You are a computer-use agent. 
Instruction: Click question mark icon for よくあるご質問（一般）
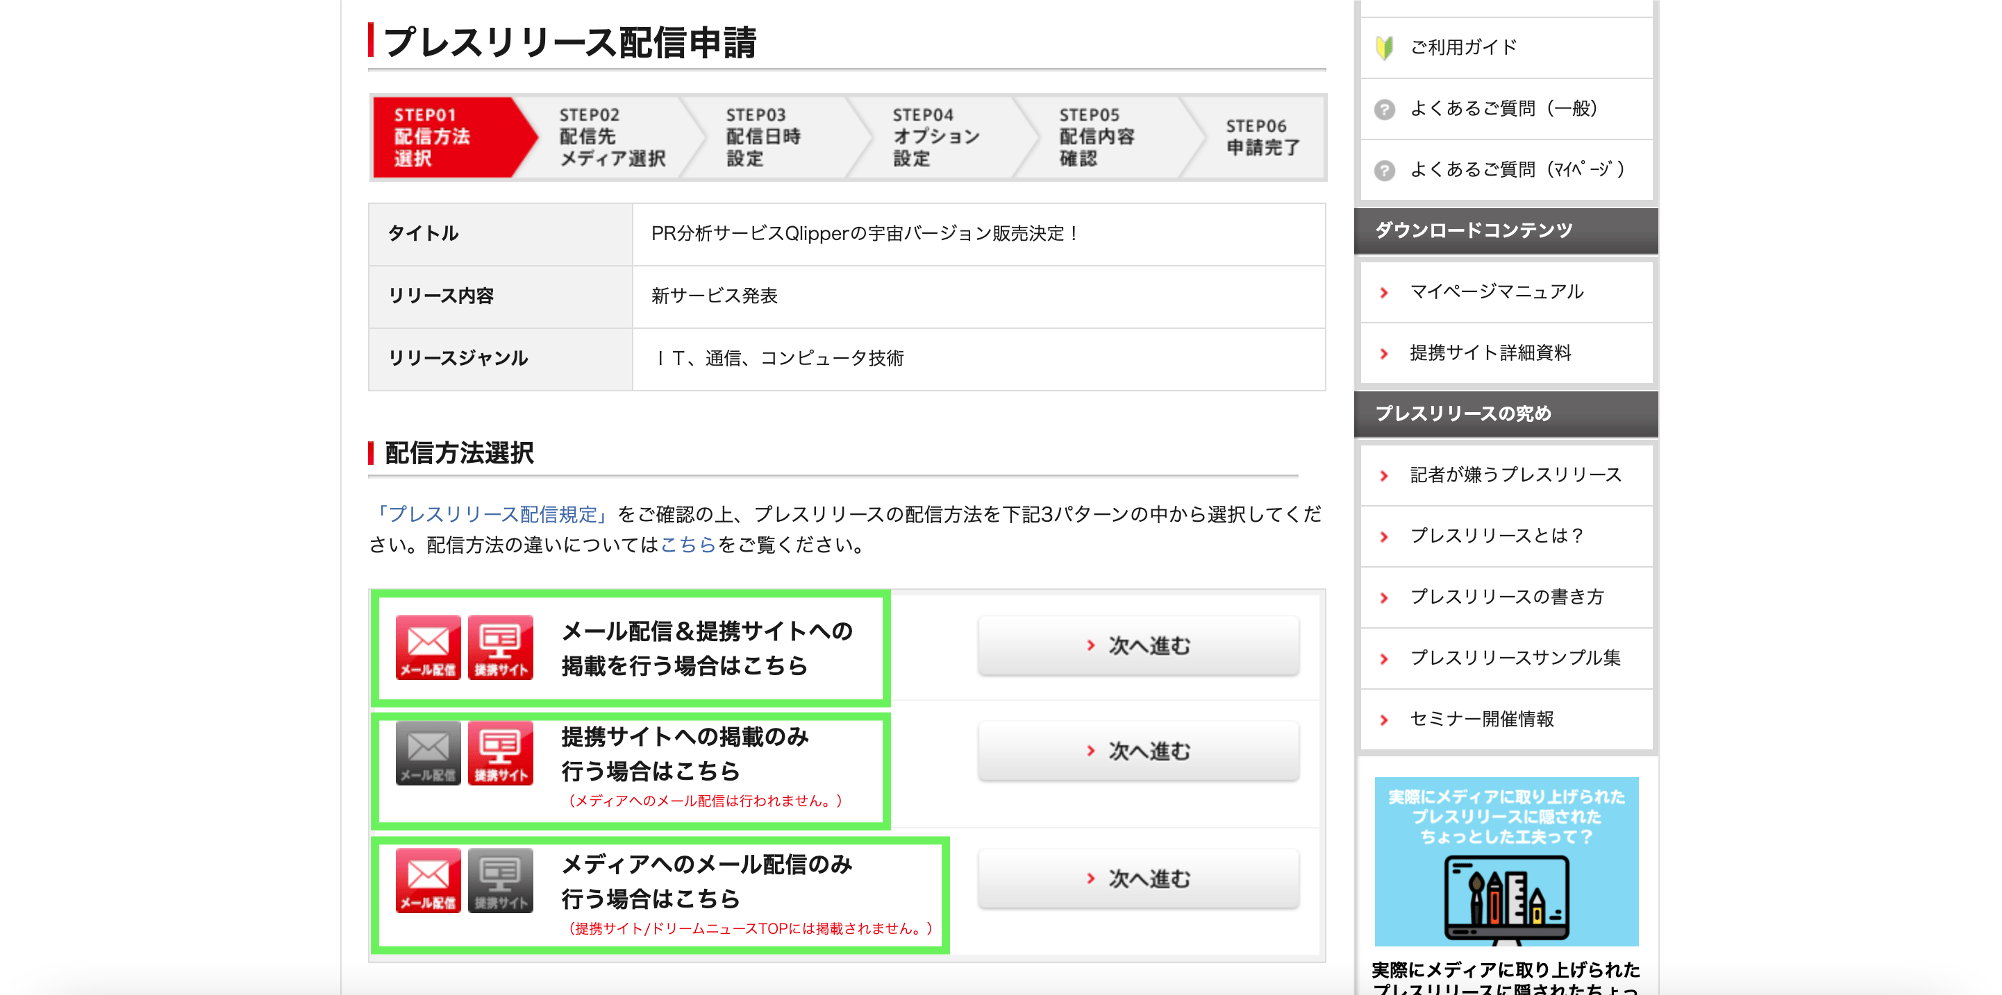(x=1384, y=109)
